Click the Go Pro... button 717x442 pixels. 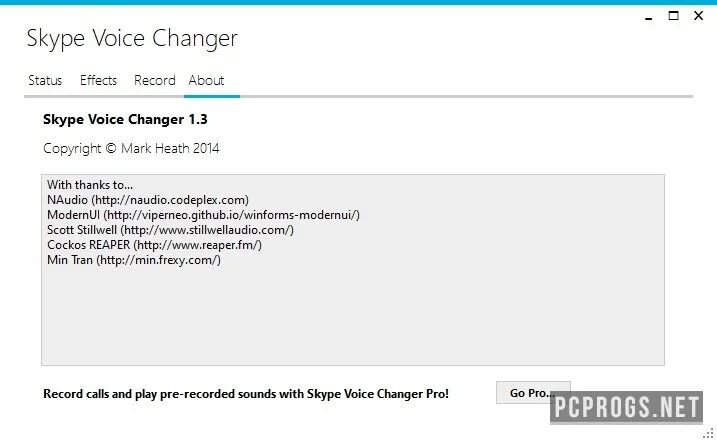533,393
